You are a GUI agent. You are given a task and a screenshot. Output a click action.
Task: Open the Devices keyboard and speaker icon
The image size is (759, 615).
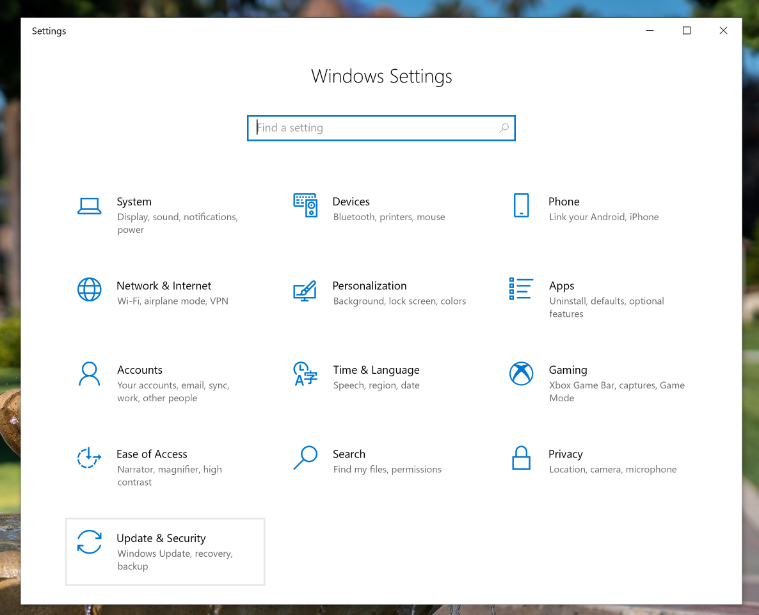click(305, 205)
